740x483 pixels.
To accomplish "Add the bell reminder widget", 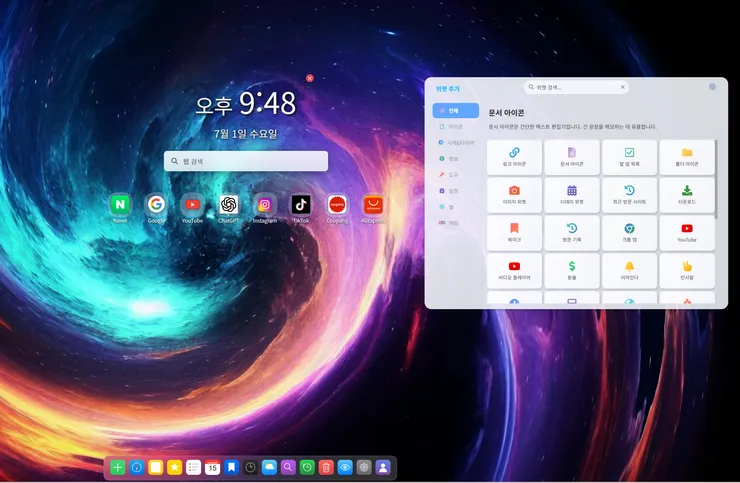I will (x=629, y=271).
